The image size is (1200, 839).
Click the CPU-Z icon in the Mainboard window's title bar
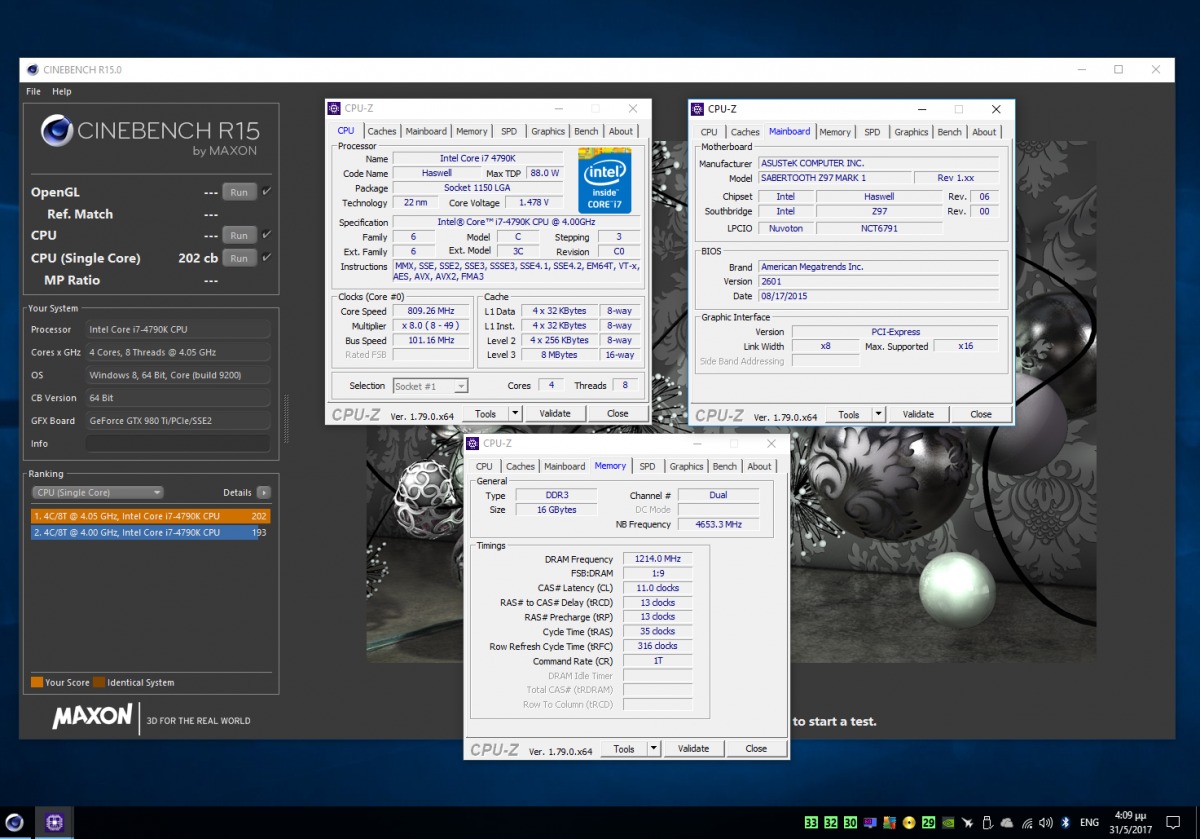coord(698,108)
